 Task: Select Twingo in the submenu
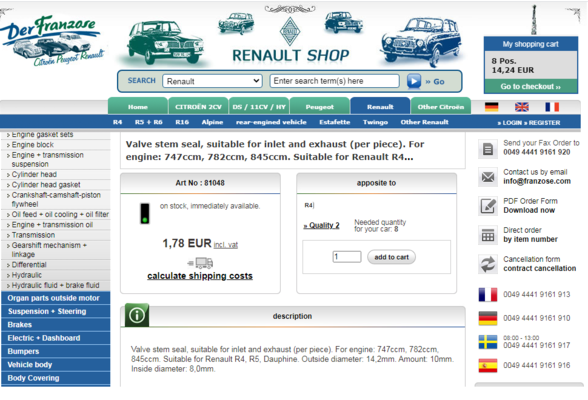(375, 122)
